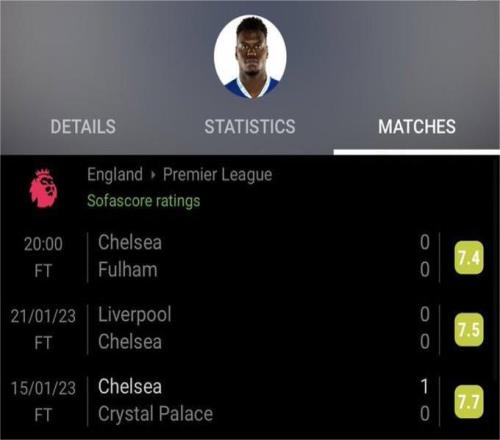Select Chelsea in the Liverpool match row

point(130,342)
